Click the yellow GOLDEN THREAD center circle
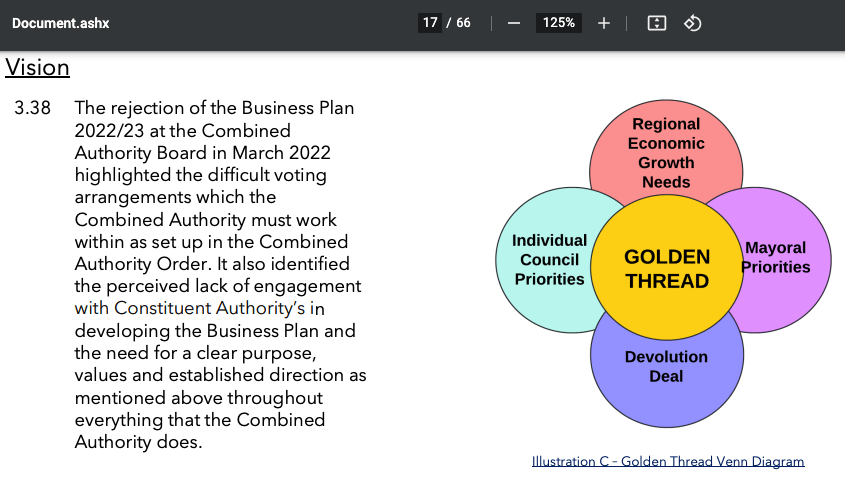Image resolution: width=845 pixels, height=481 pixels. click(667, 269)
